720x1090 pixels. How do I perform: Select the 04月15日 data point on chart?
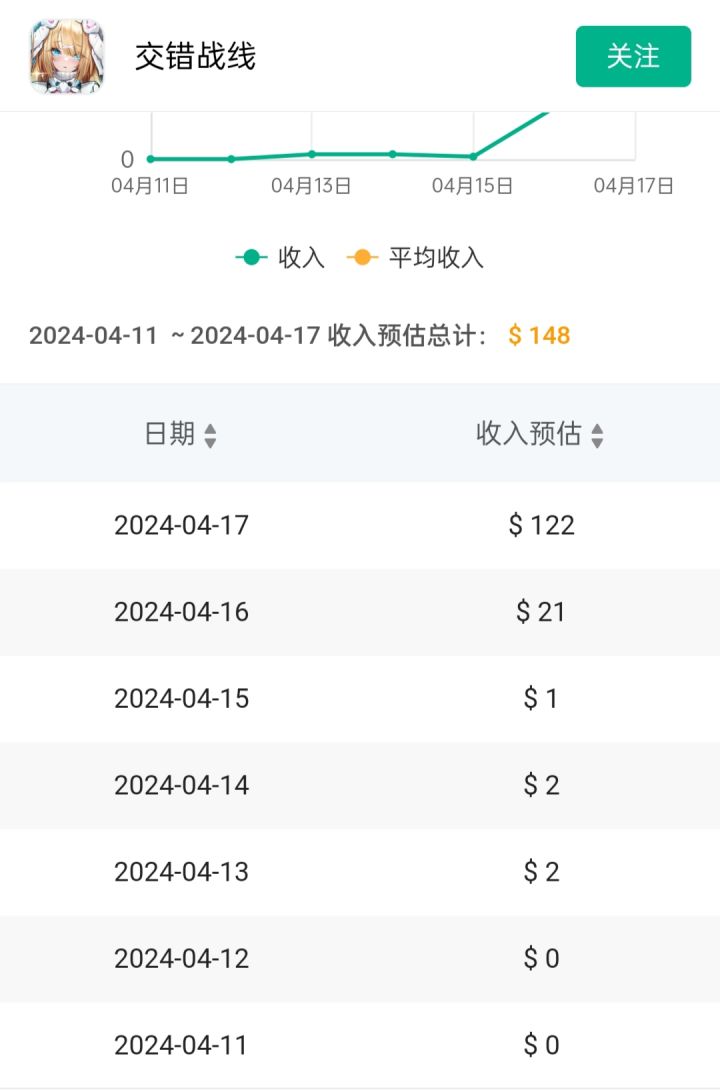tap(473, 156)
